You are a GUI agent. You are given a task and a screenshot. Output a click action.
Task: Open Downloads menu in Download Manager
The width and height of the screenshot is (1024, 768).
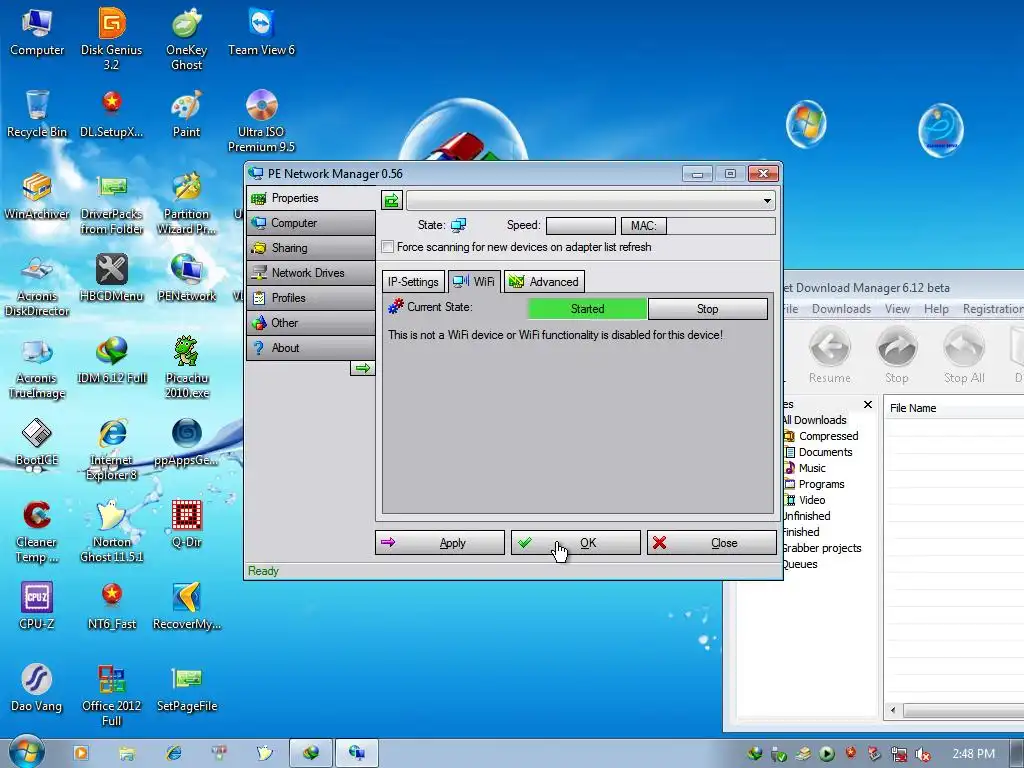(x=841, y=309)
